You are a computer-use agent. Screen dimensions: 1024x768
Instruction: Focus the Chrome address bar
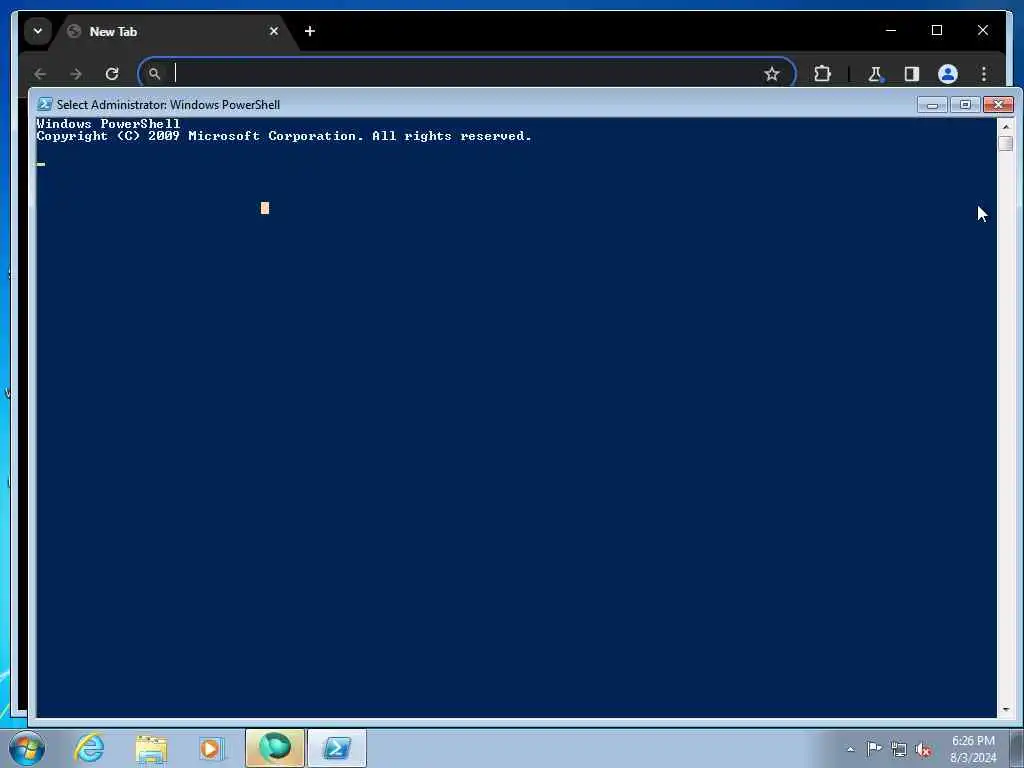click(x=466, y=73)
